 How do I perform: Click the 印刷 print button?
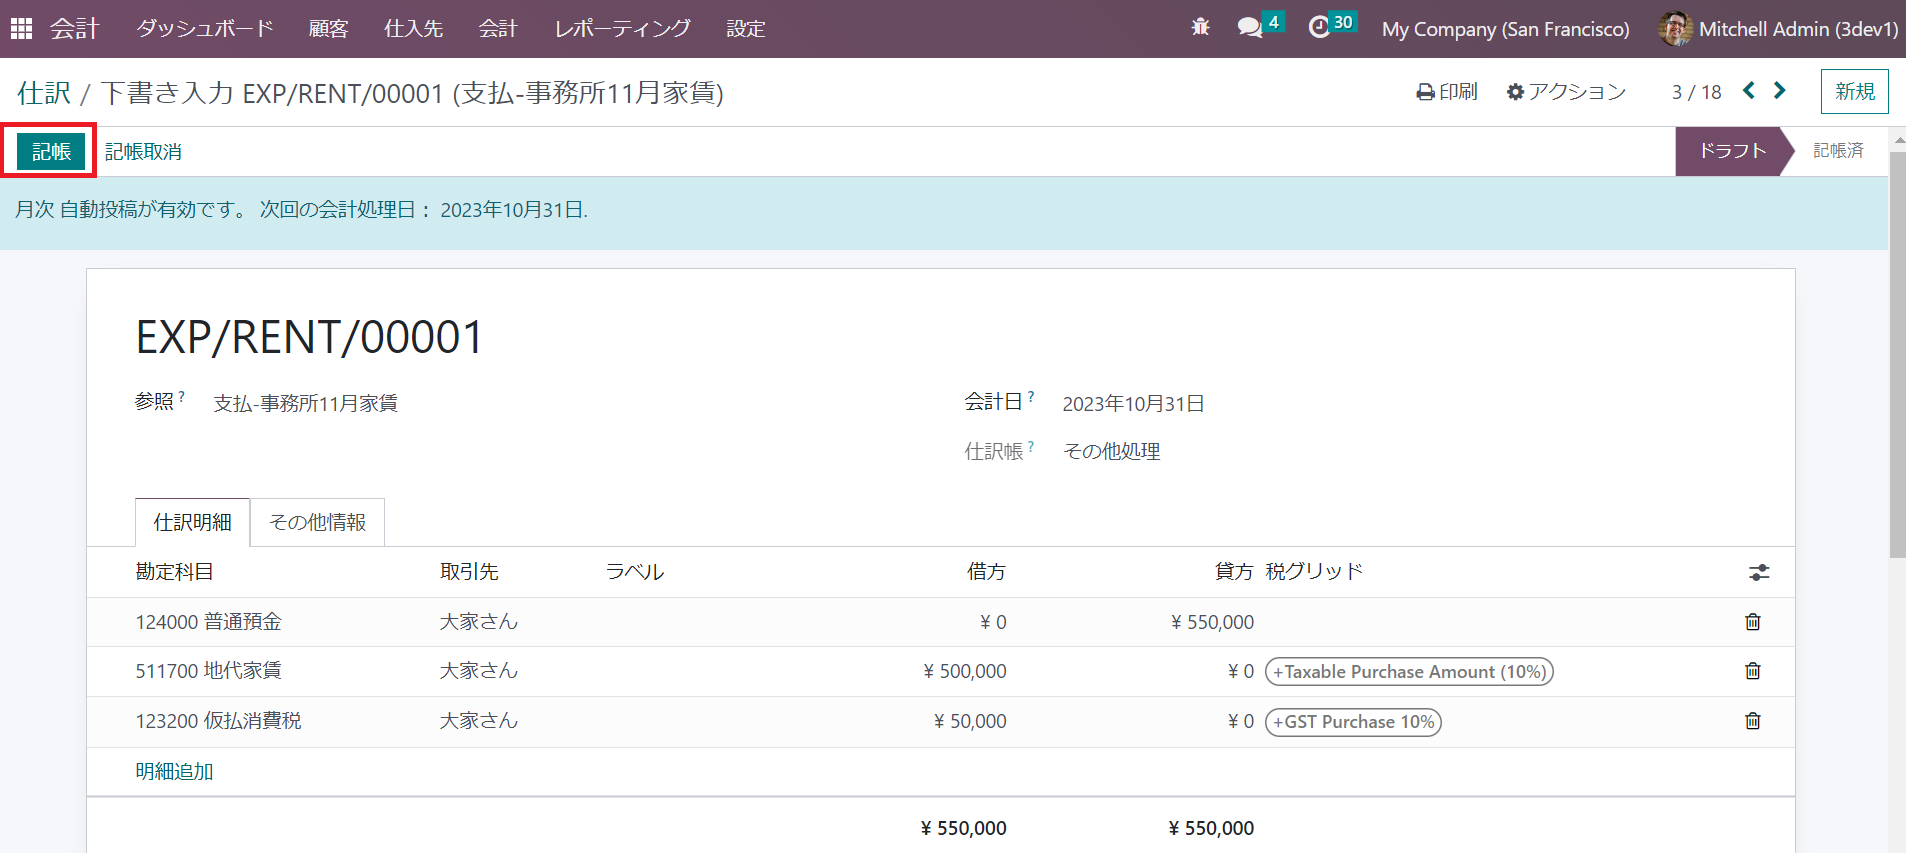1447,92
